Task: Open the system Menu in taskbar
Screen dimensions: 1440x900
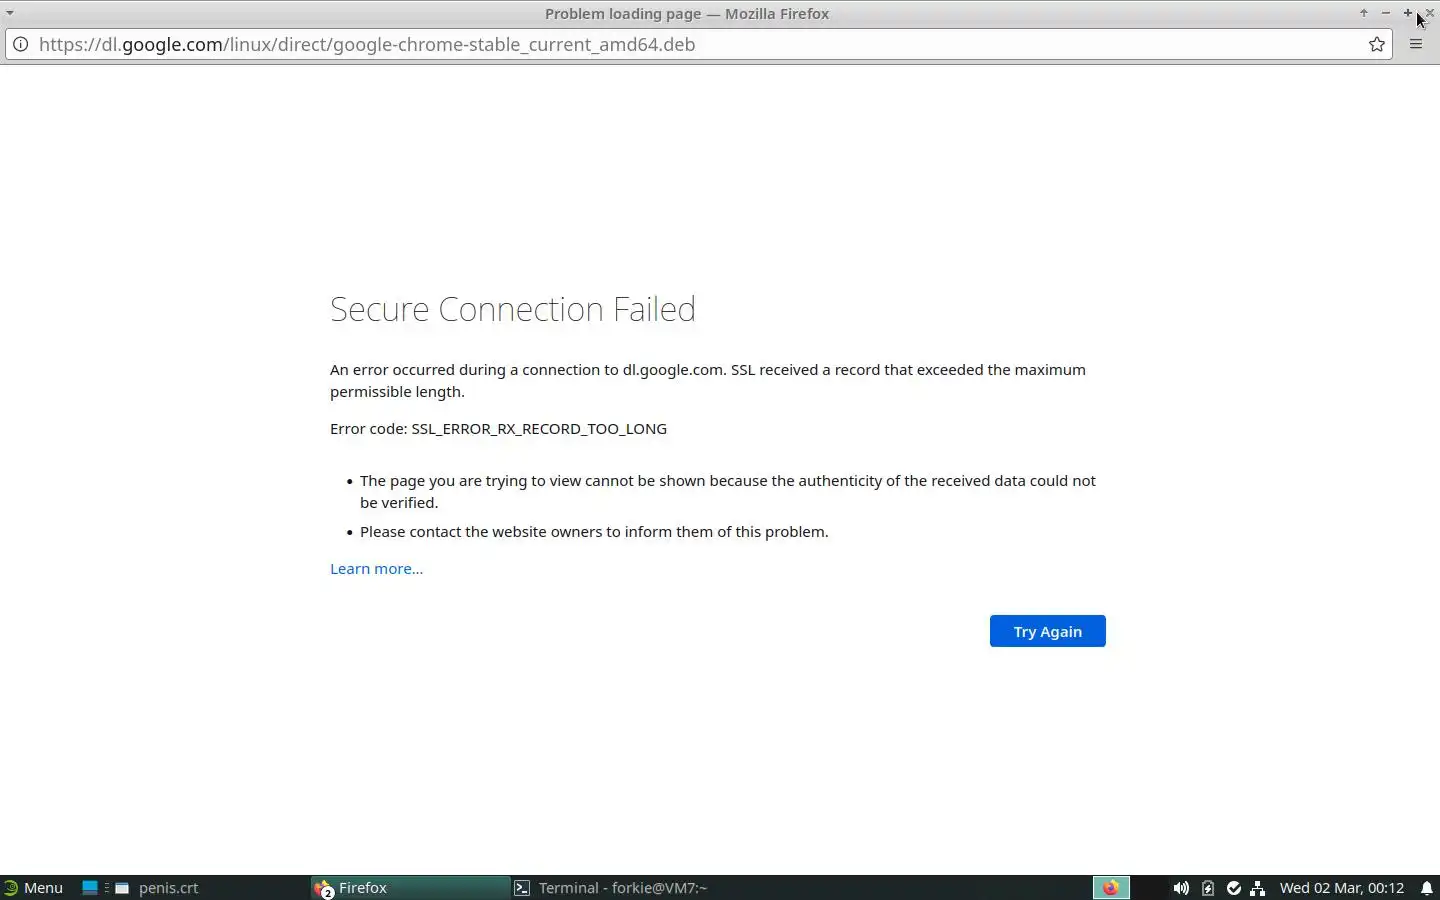Action: point(33,887)
